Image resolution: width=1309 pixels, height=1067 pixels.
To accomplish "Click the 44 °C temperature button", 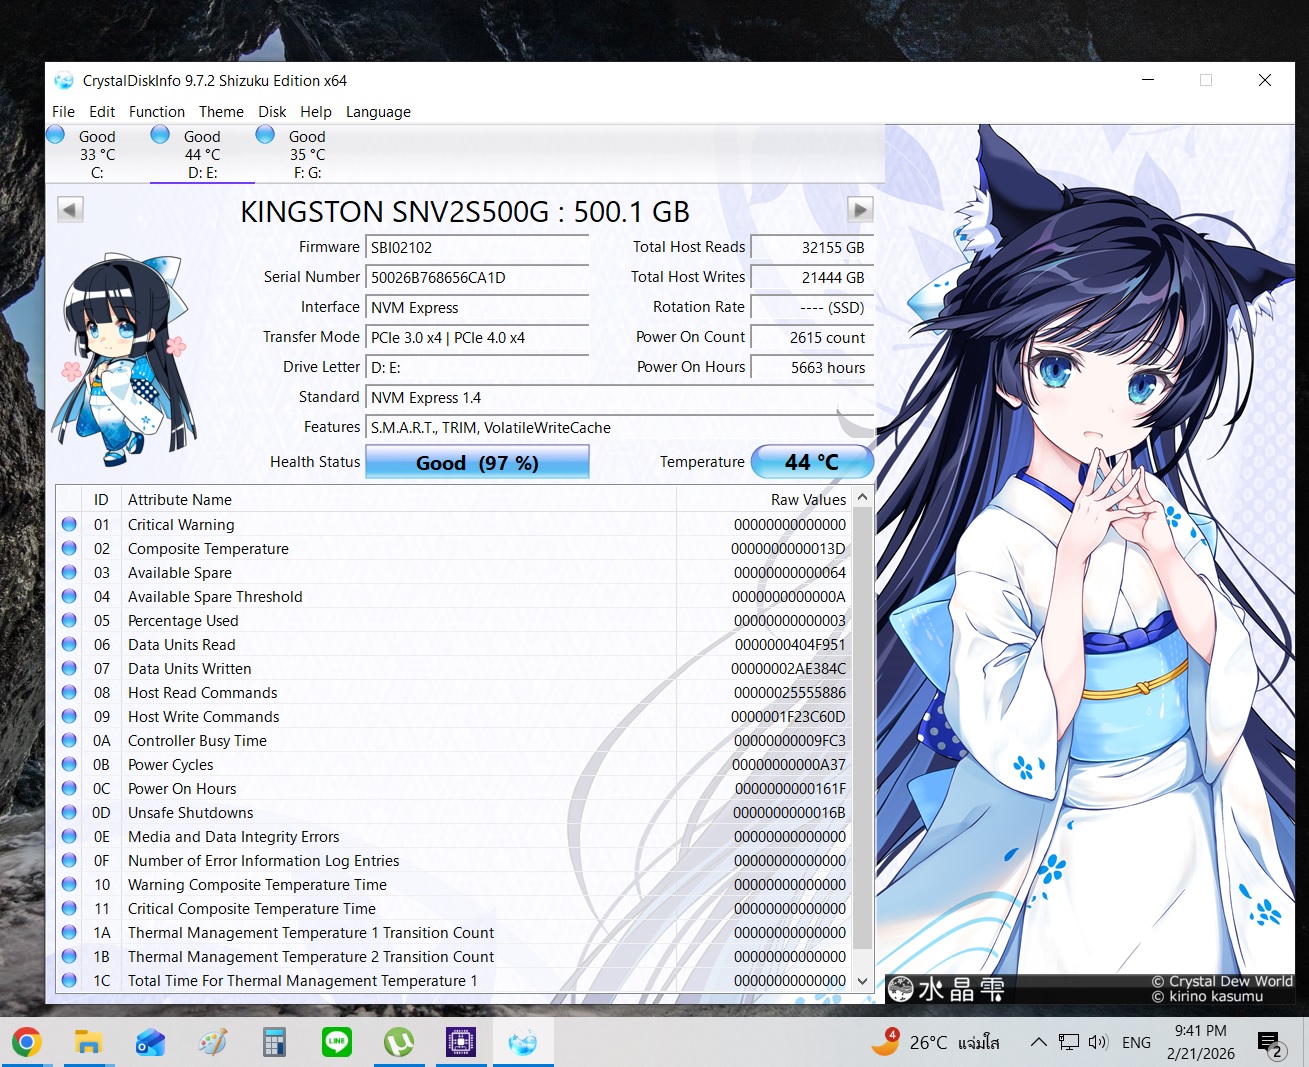I will click(x=812, y=462).
